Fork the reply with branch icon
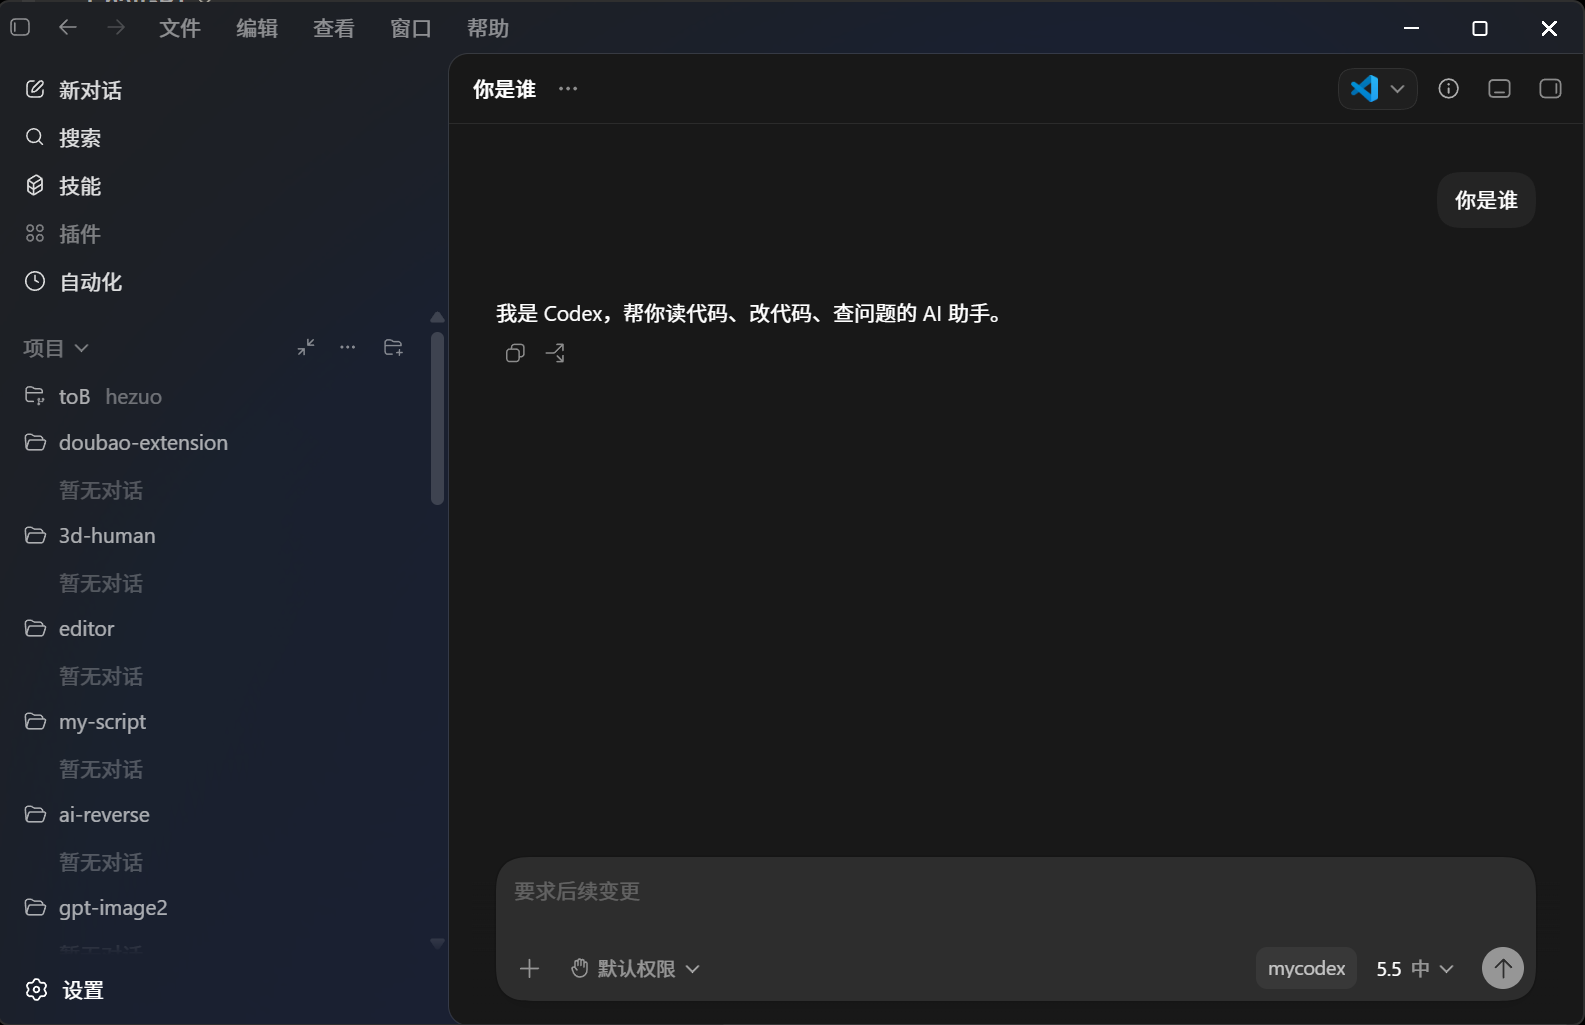The image size is (1585, 1025). point(555,353)
